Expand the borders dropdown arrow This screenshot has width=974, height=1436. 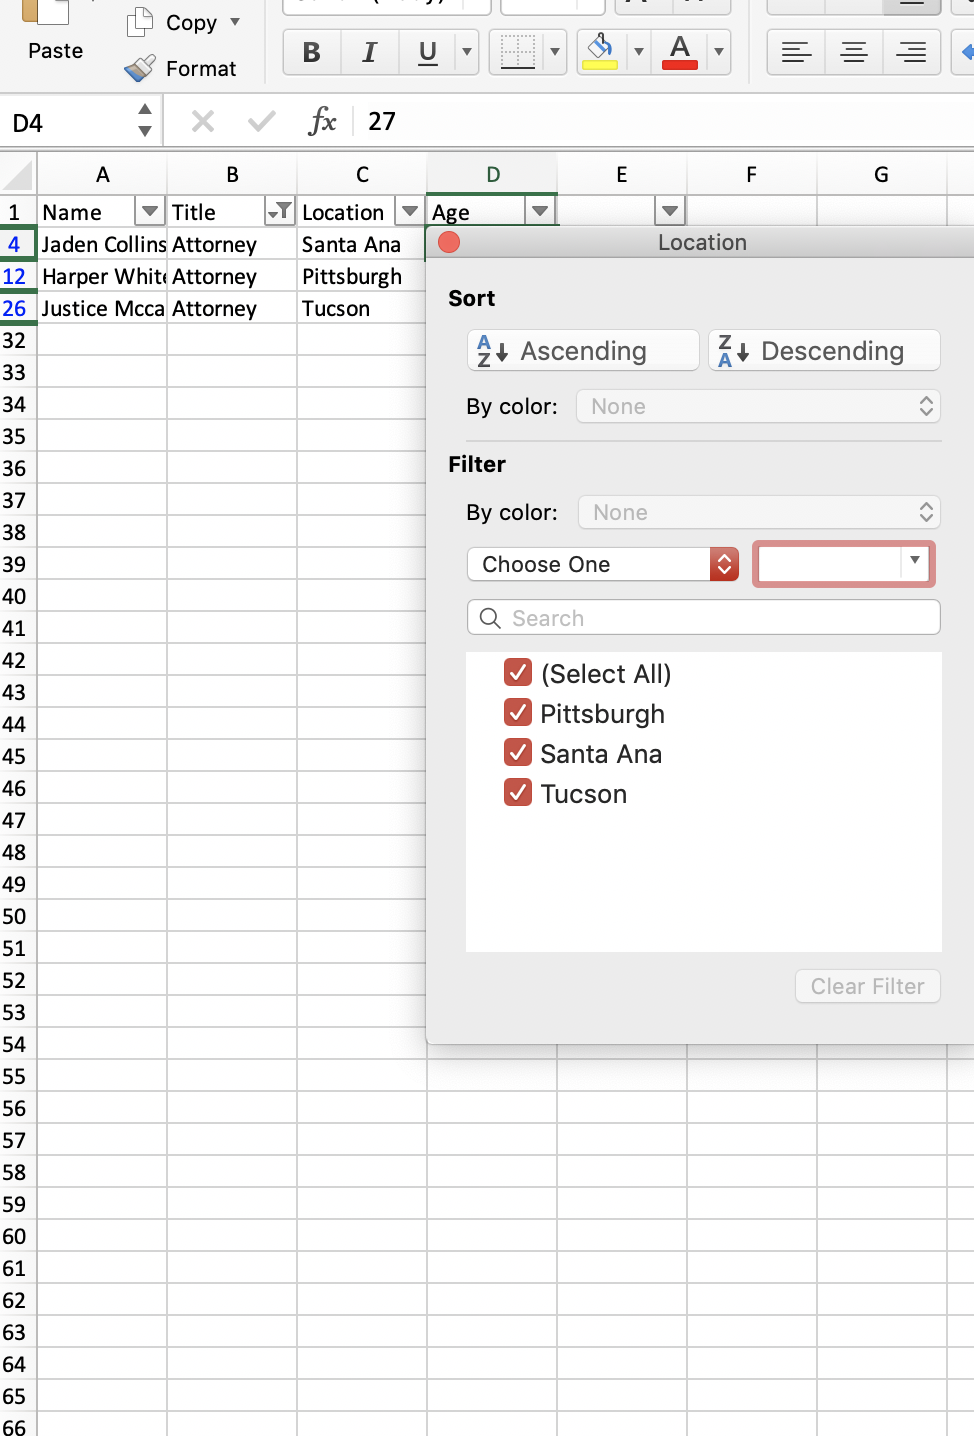pyautogui.click(x=553, y=52)
